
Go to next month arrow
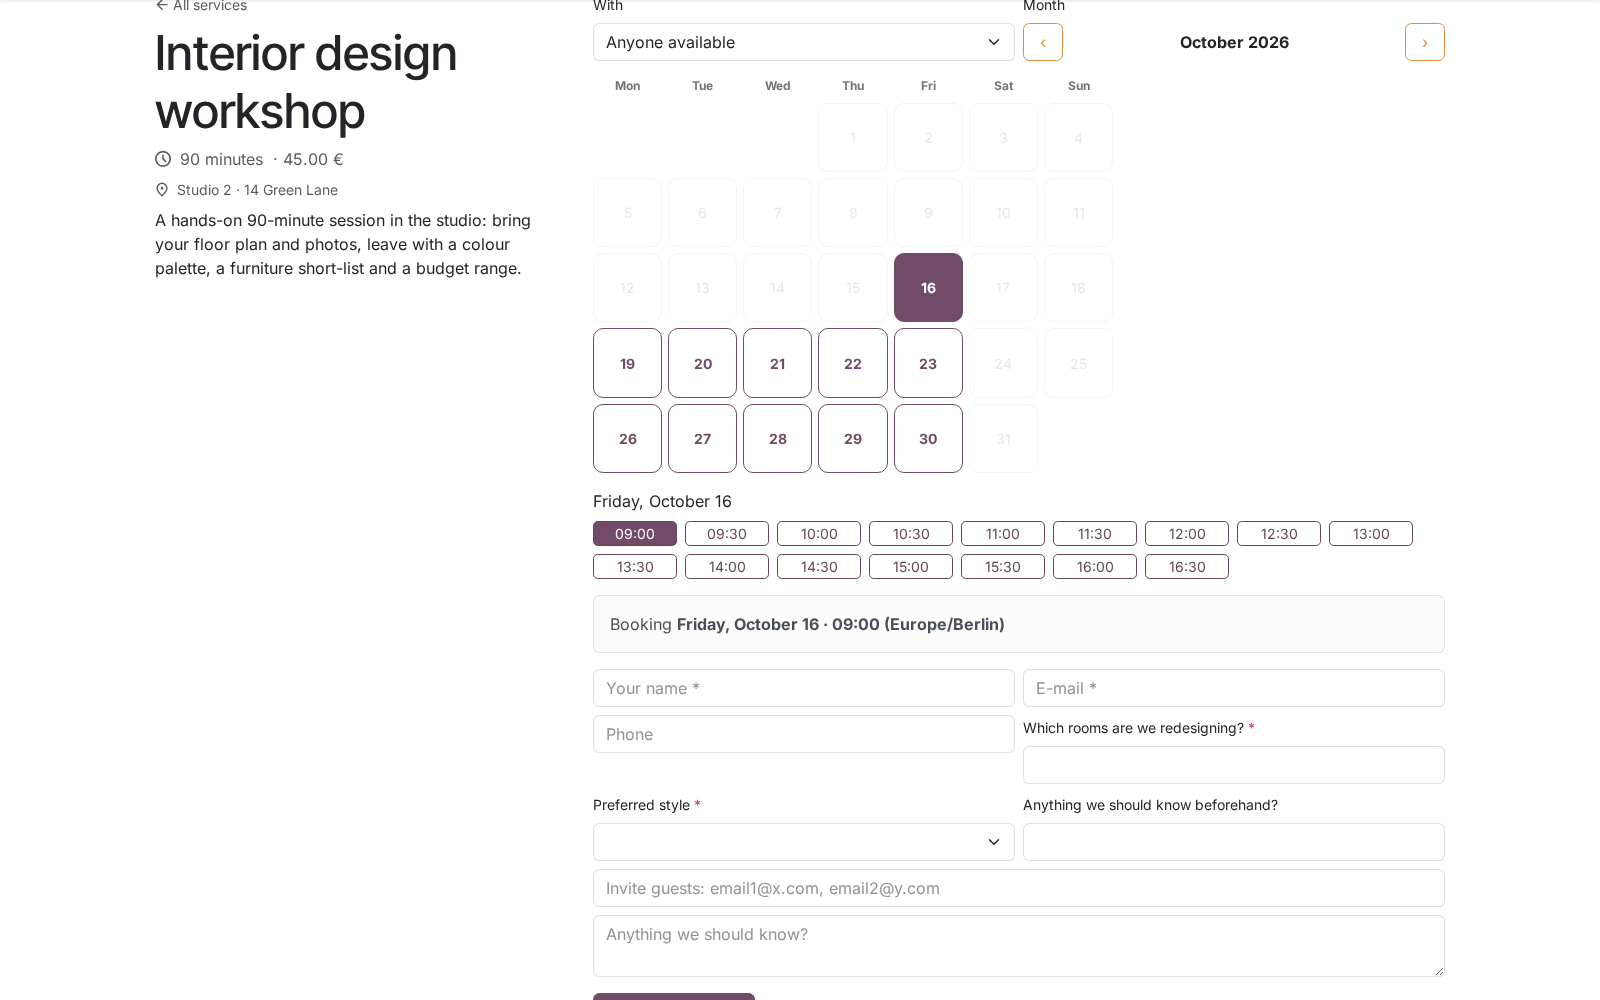(x=1424, y=42)
